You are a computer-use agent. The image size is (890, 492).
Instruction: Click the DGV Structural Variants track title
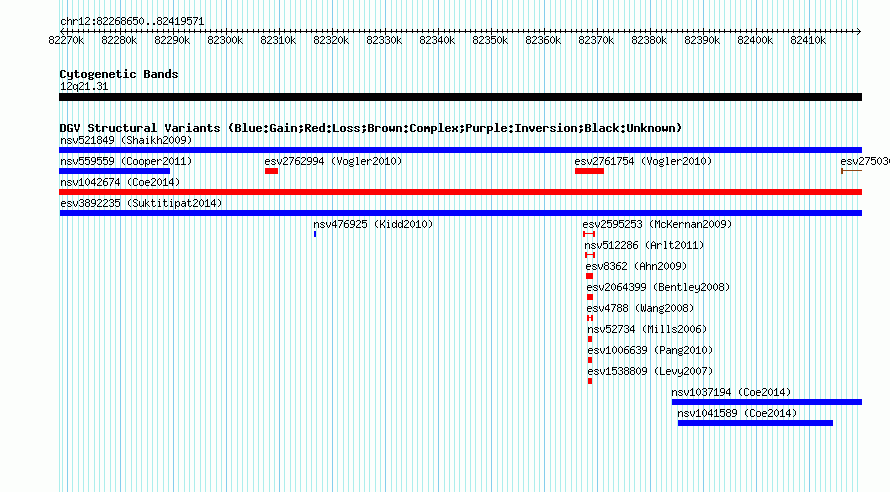[370, 128]
